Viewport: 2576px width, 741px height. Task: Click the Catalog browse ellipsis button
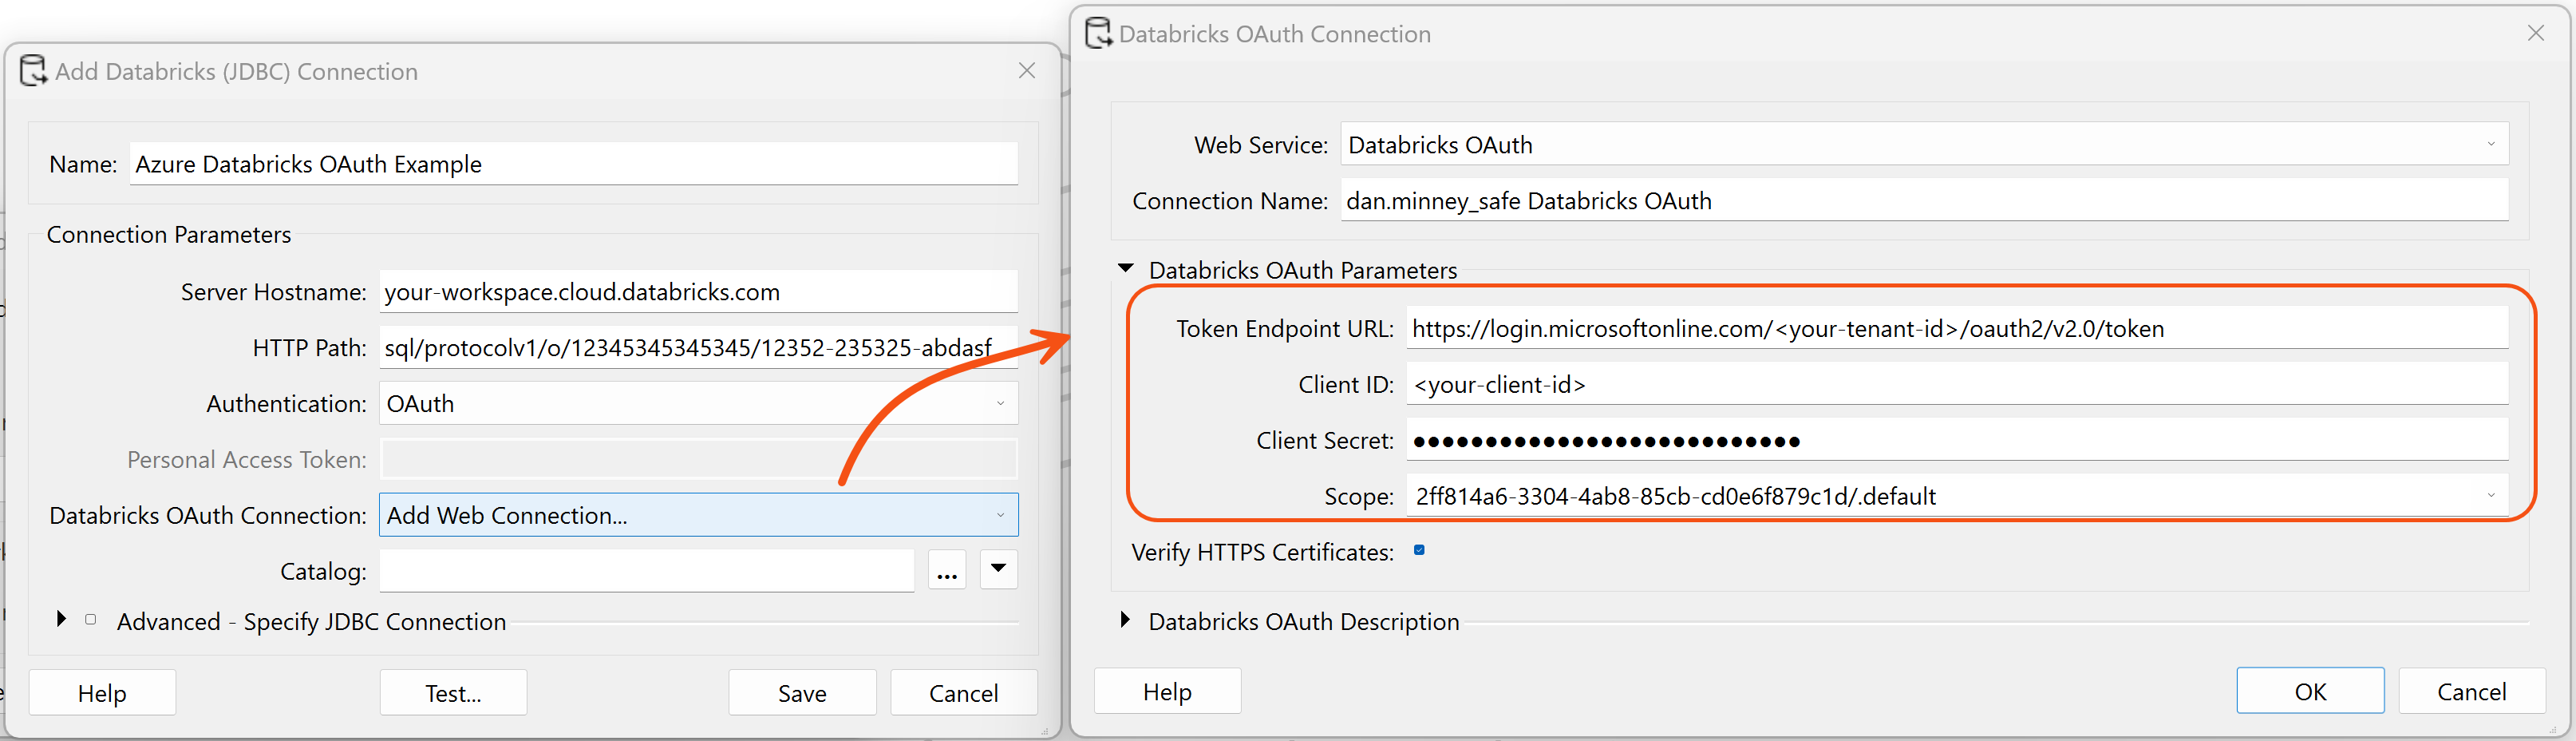(x=946, y=571)
